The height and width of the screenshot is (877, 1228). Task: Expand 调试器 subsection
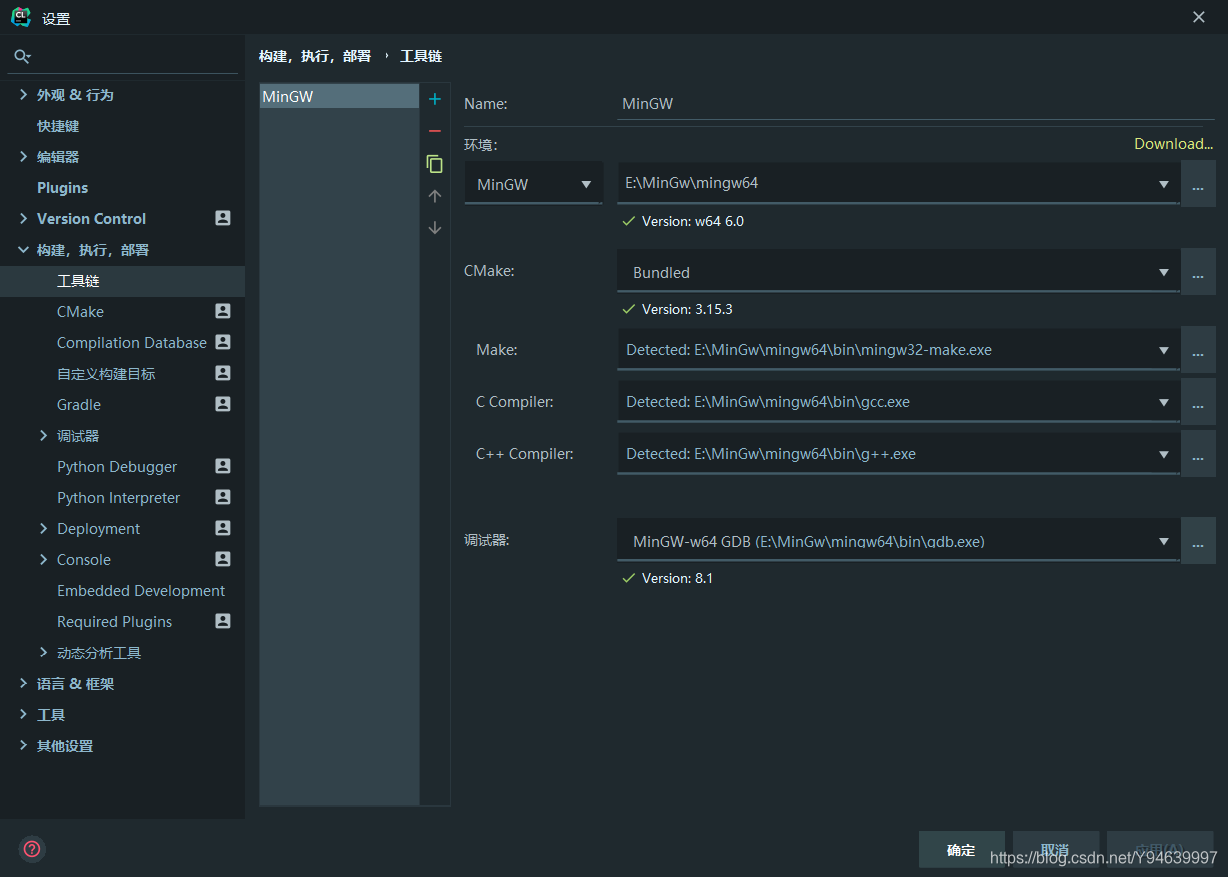tap(43, 435)
